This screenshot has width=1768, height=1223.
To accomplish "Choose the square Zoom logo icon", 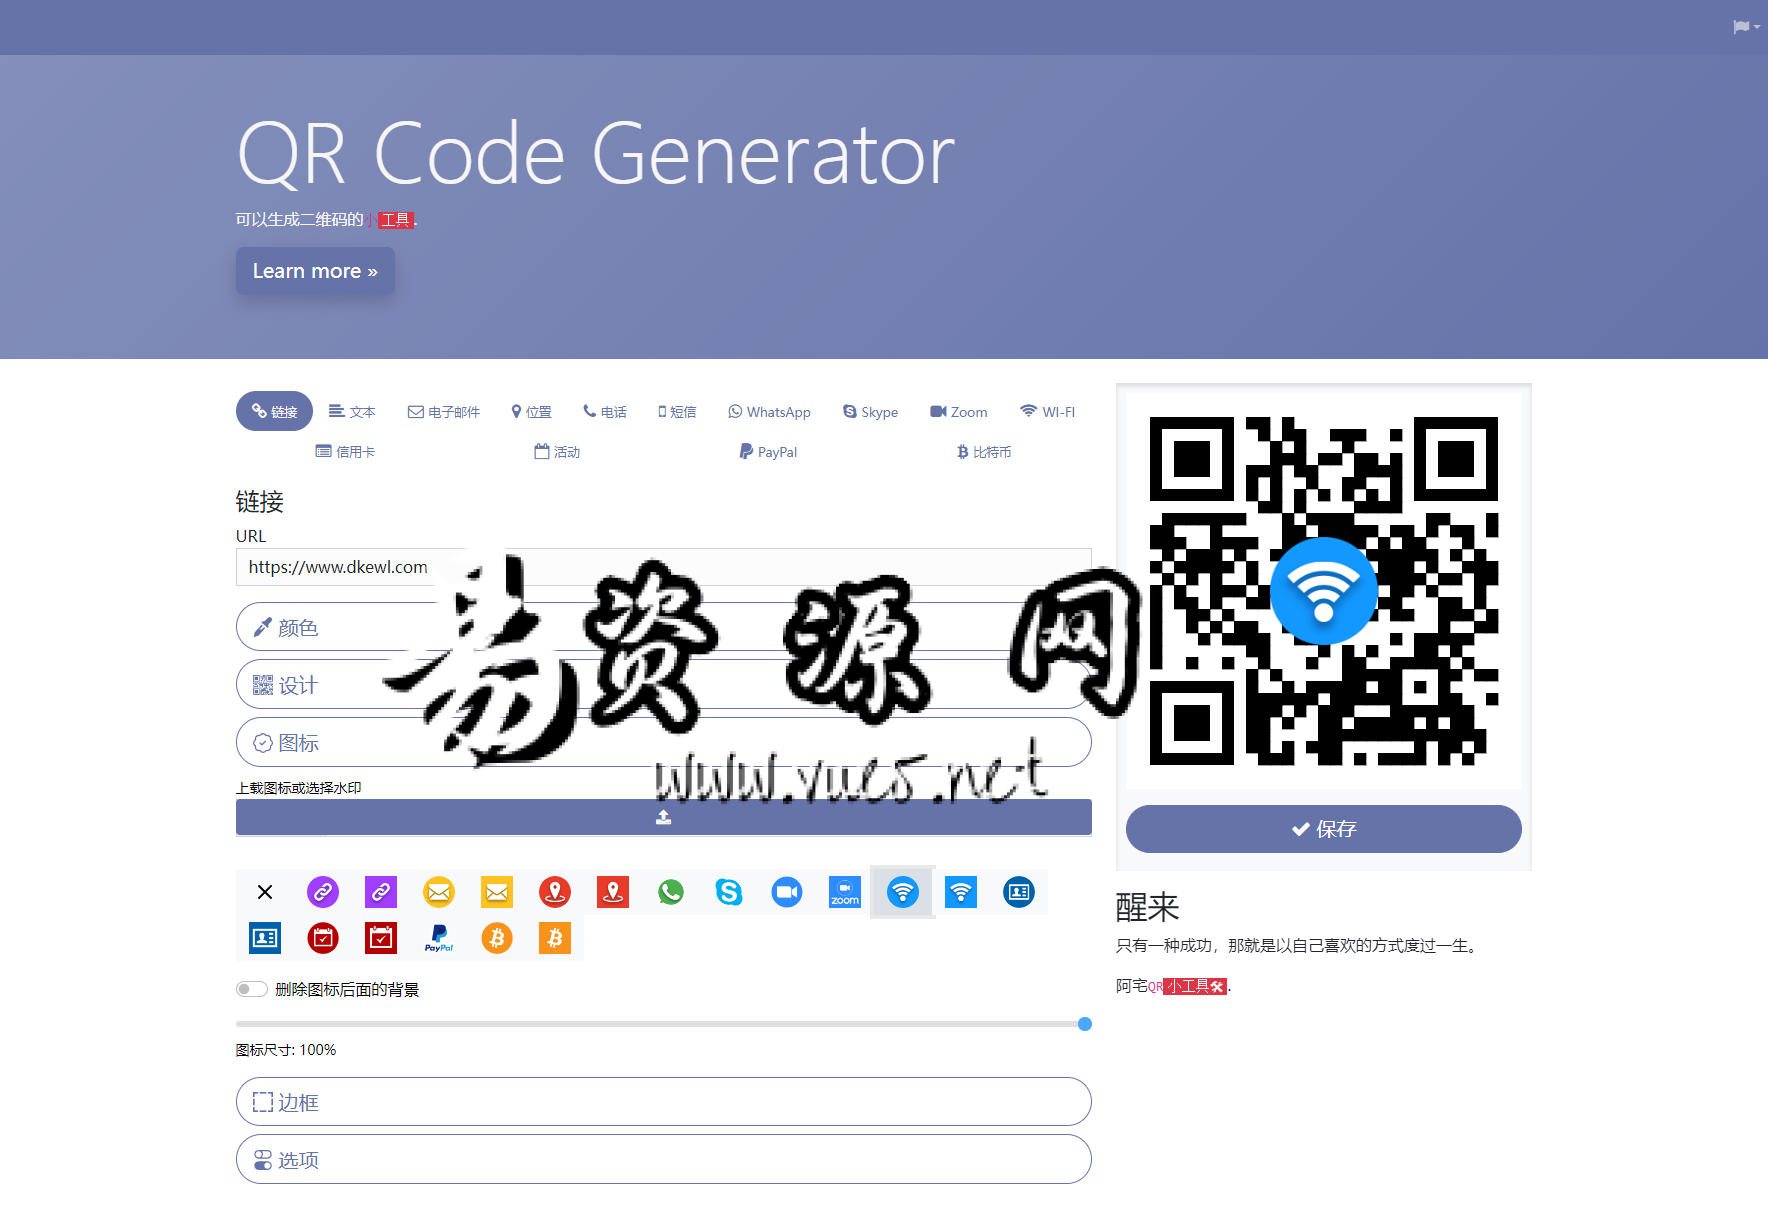I will [845, 892].
